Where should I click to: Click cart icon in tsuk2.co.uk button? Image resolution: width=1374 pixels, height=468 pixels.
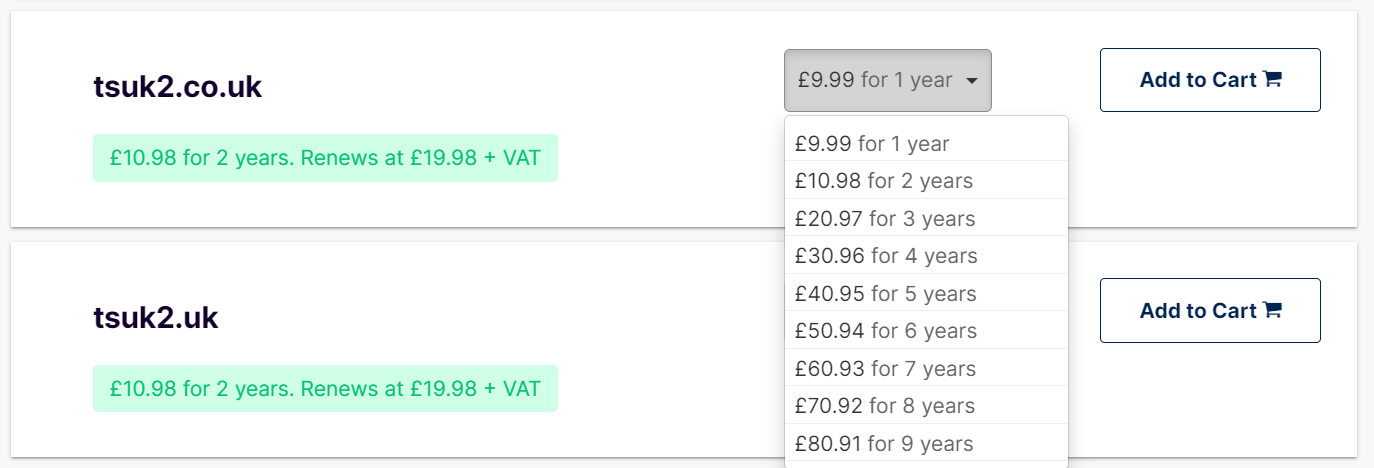[x=1272, y=80]
